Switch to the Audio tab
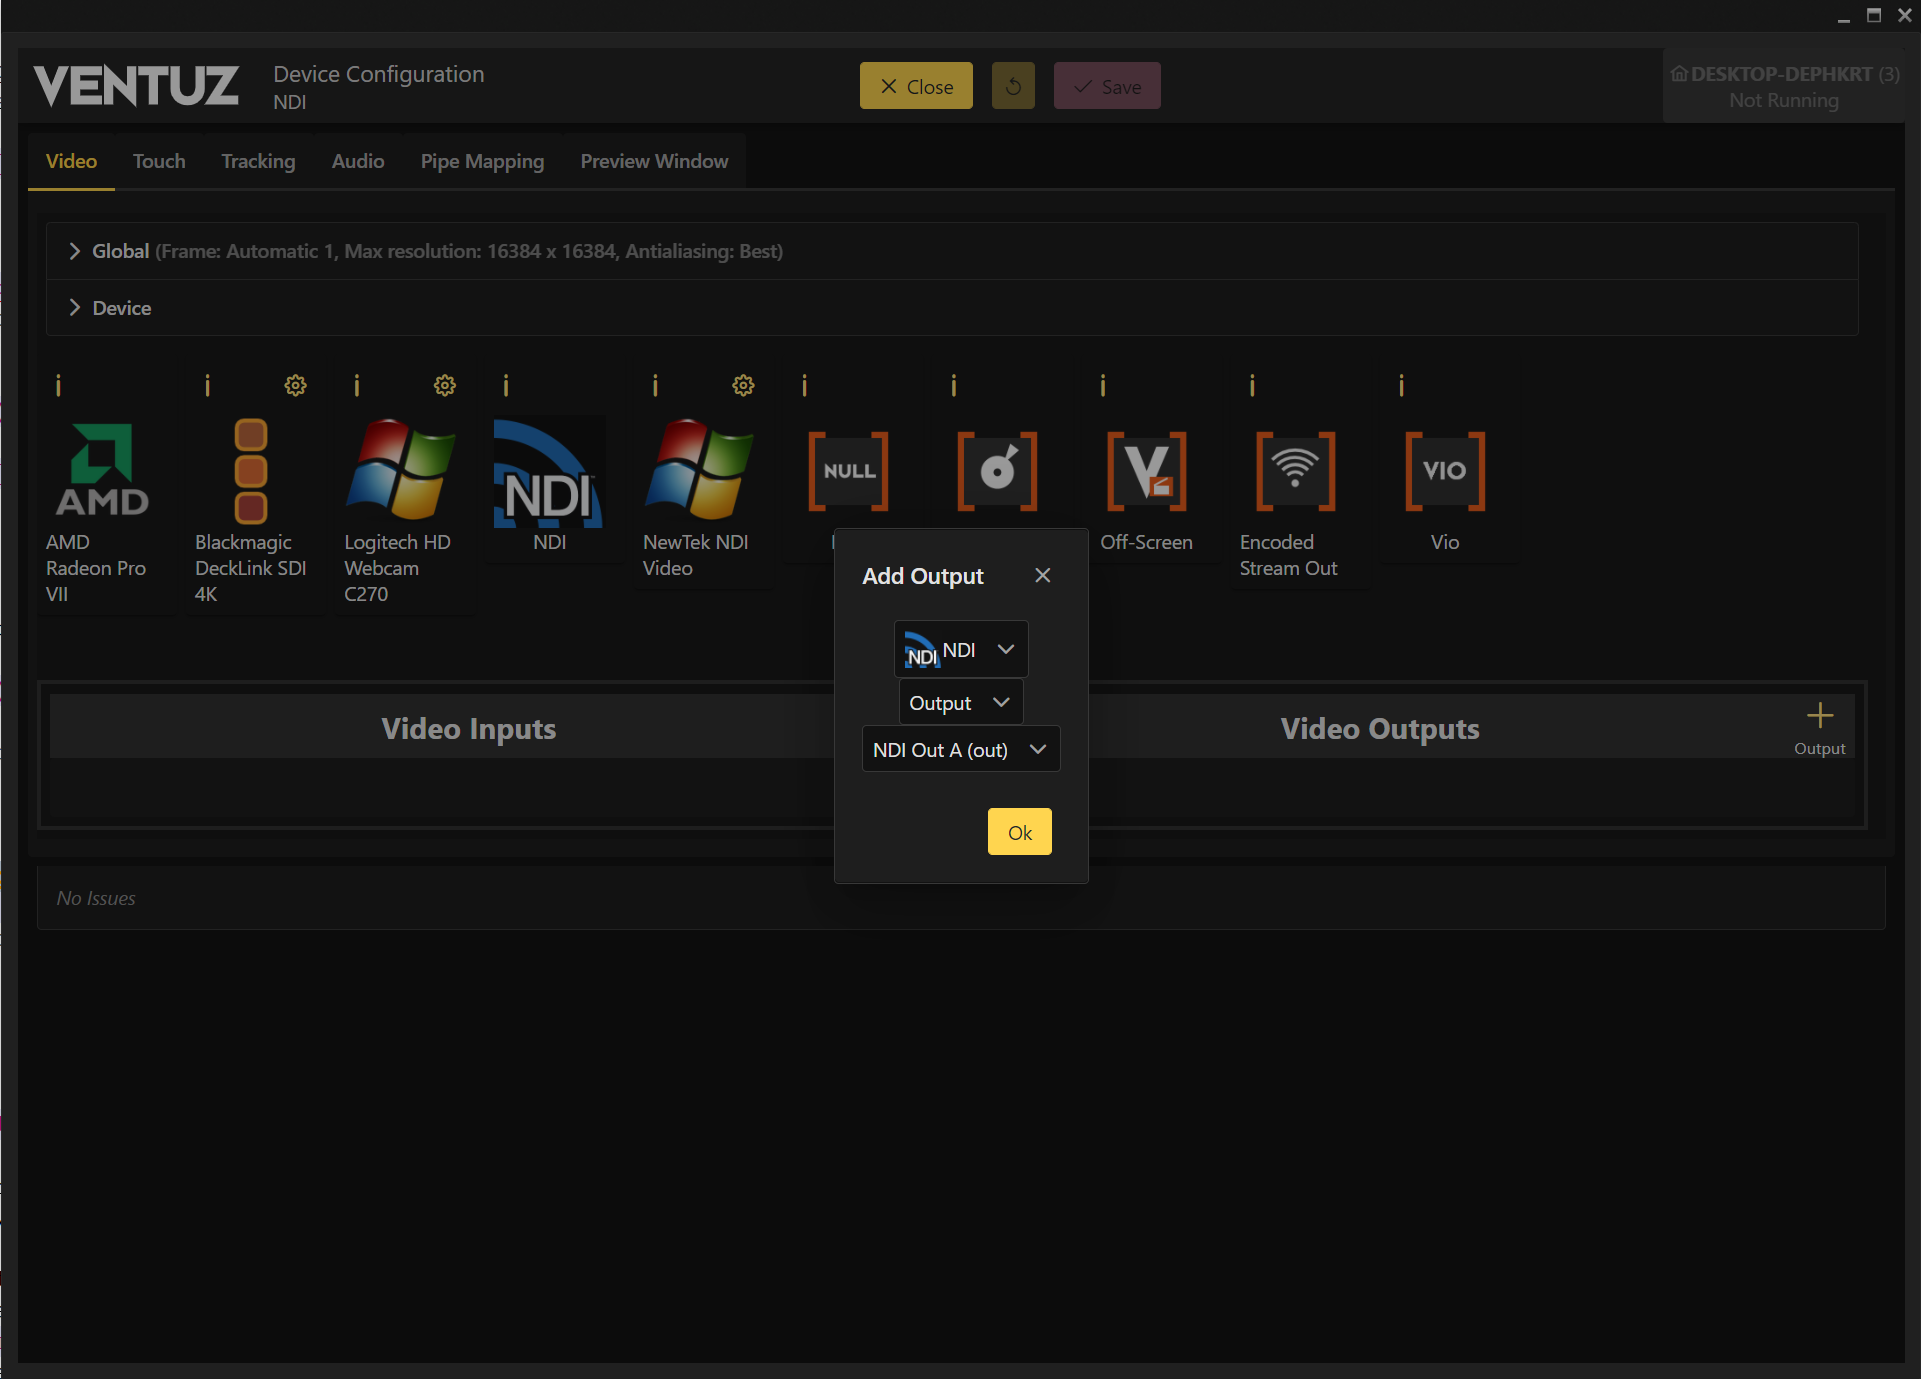 (x=358, y=161)
